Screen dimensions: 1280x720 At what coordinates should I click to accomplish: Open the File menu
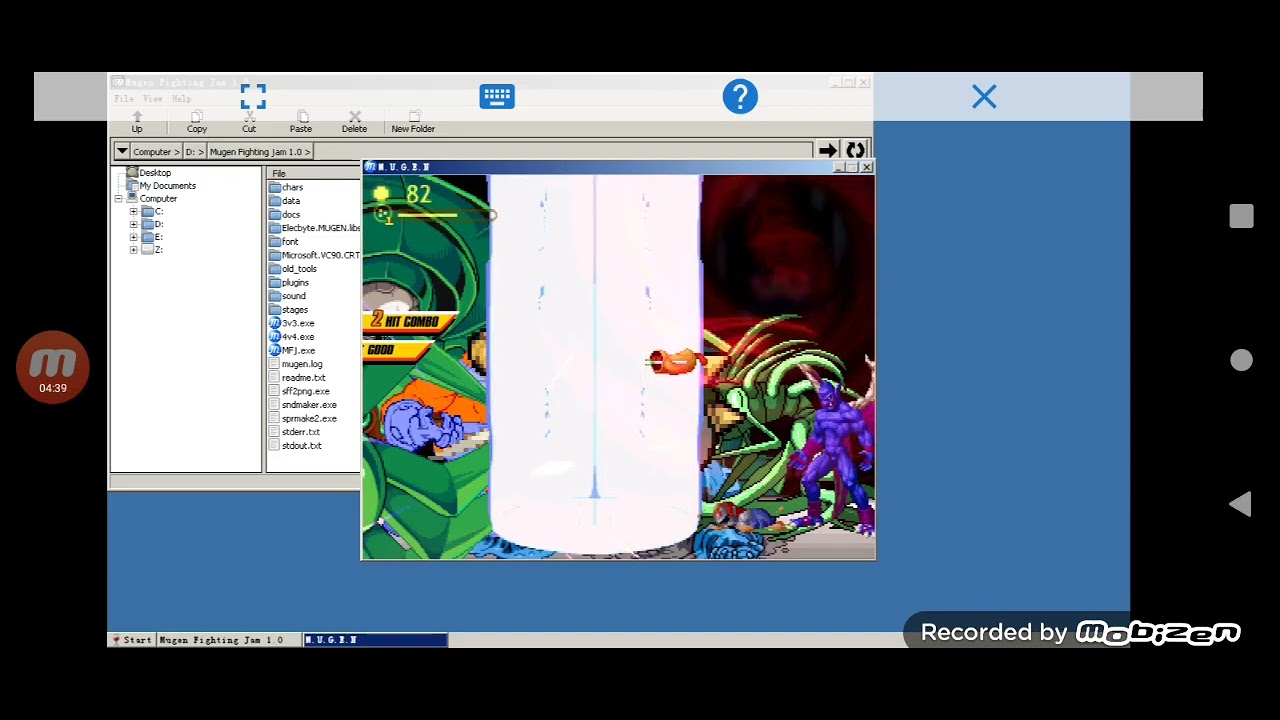tap(124, 99)
